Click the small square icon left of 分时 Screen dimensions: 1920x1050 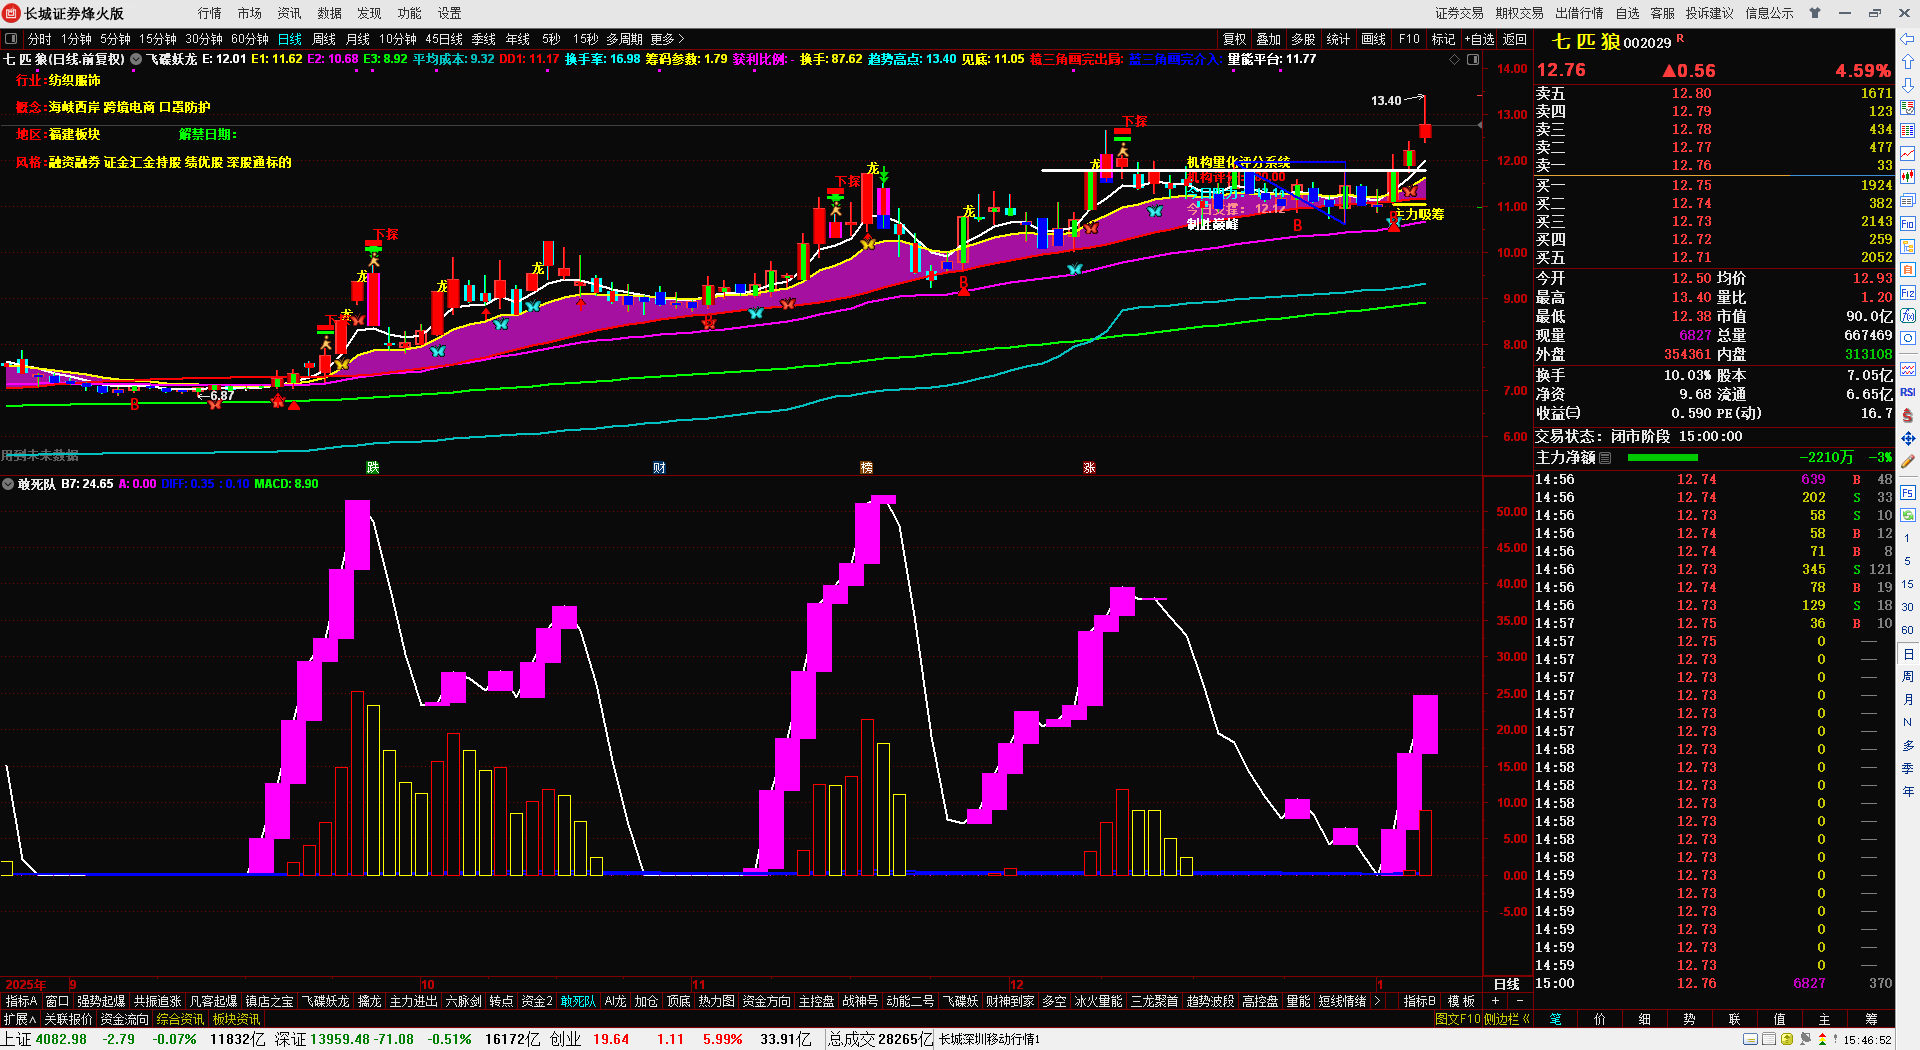(x=11, y=39)
